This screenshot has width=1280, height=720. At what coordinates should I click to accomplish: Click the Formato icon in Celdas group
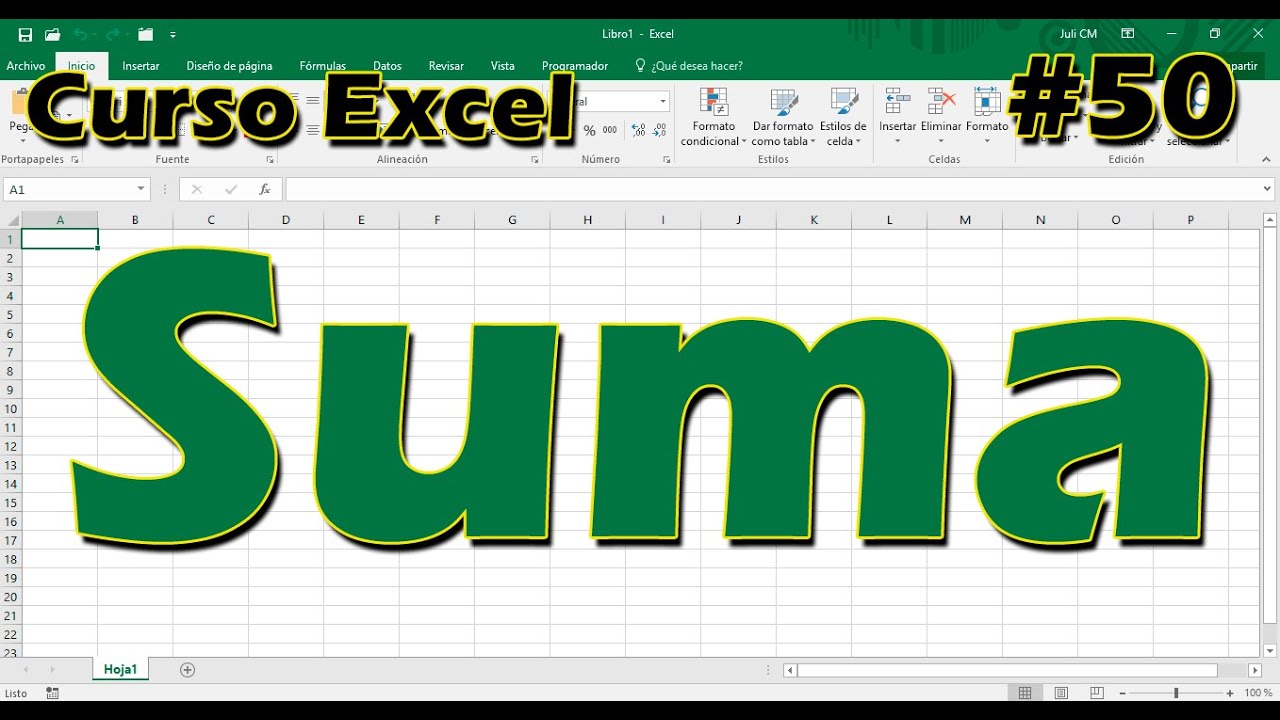[x=987, y=101]
